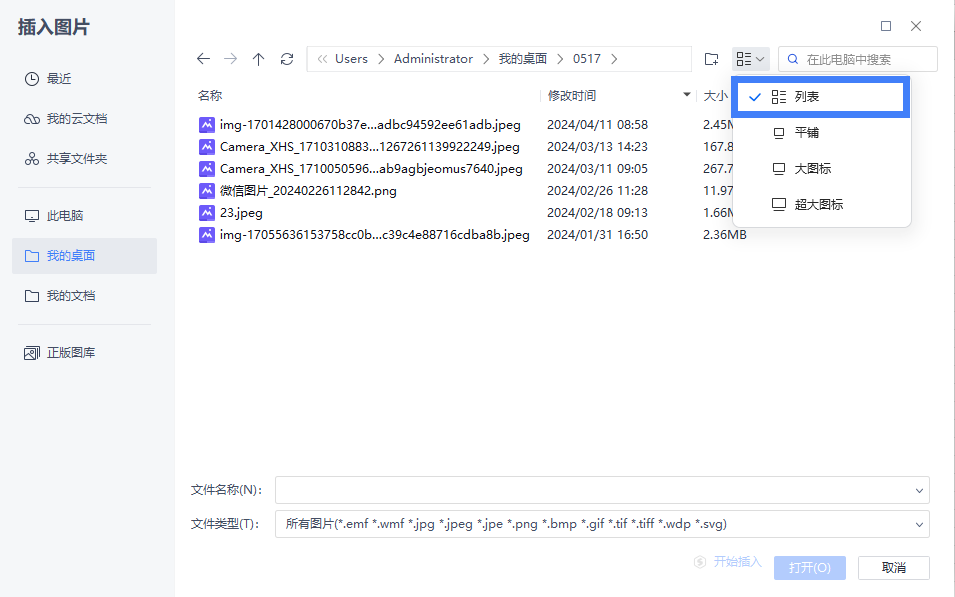Create a new folder using toolbar icon
The height and width of the screenshot is (597, 955).
pyautogui.click(x=711, y=59)
